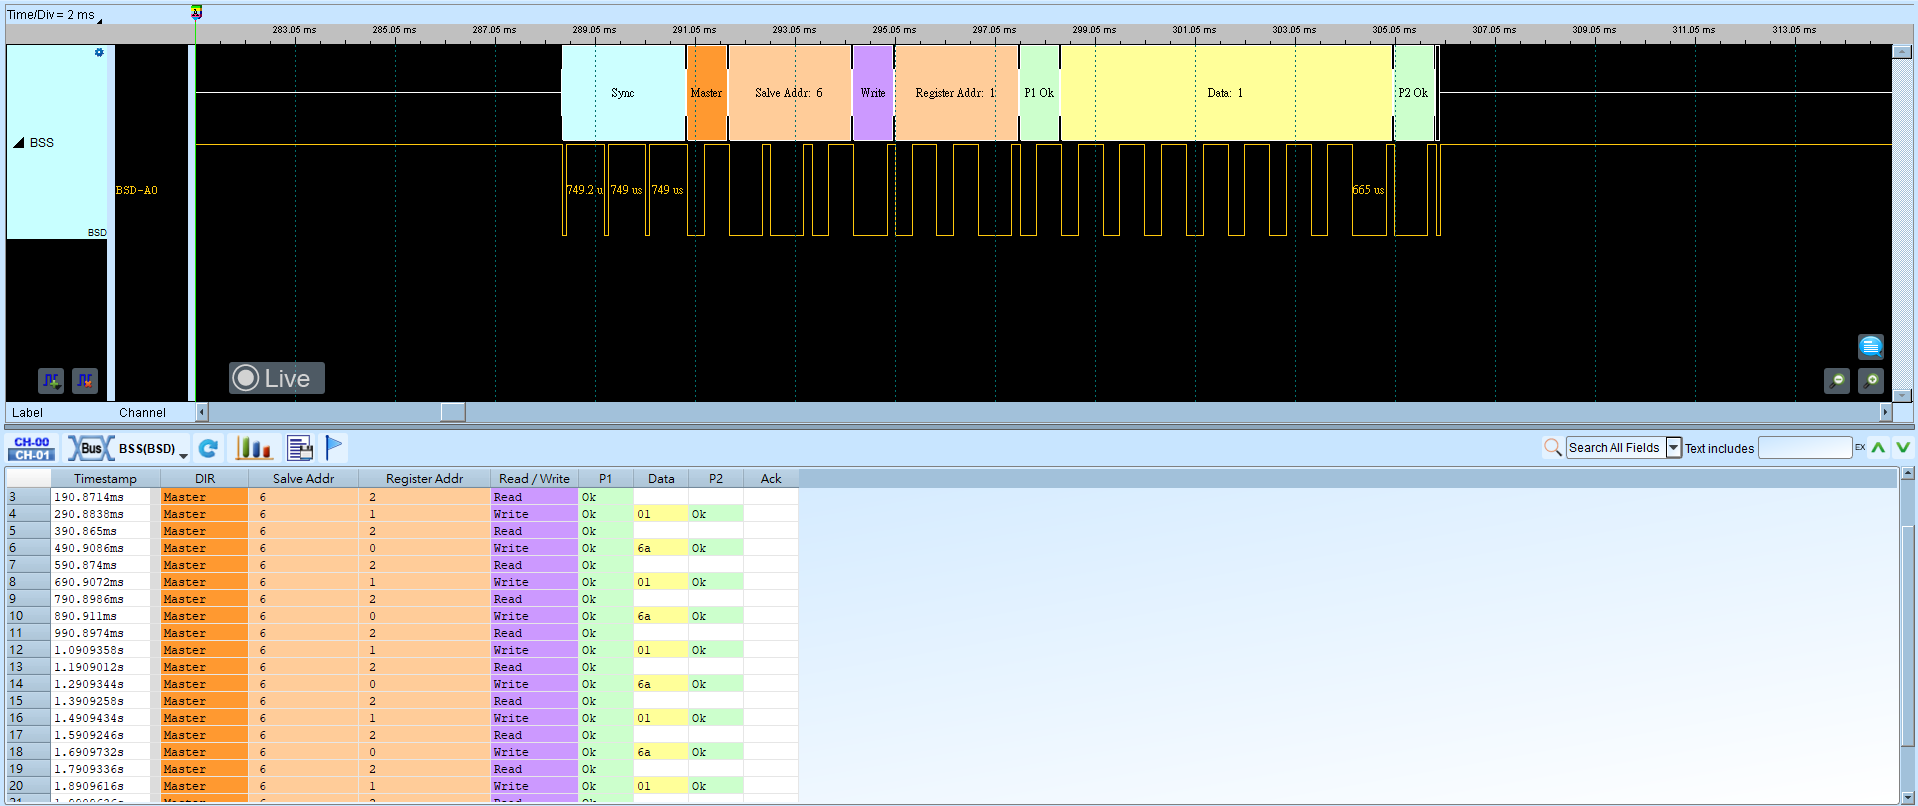Select the Slave Addr: 6 decode segment
Viewport: 1918px width, 806px height.
[789, 93]
